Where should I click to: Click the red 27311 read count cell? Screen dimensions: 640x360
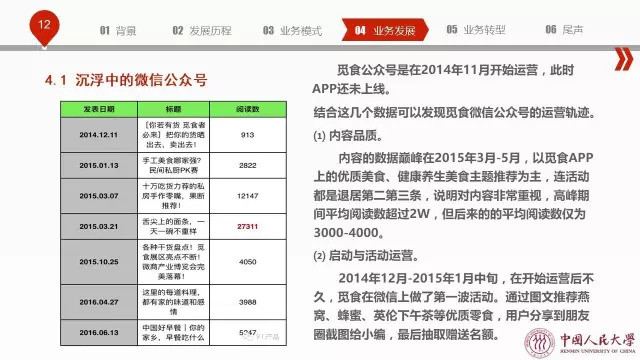pos(248,227)
